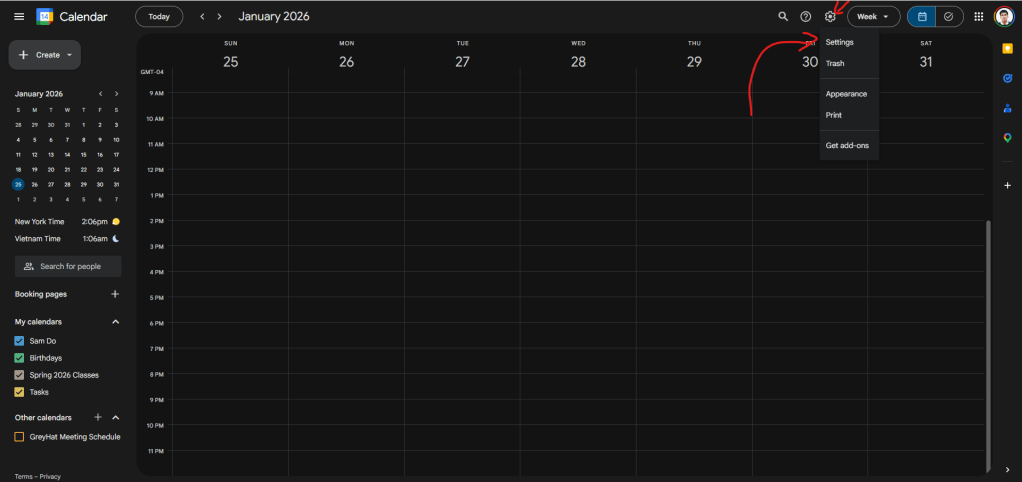Choose Settings from the gear menu
This screenshot has height=482, width=1022.
click(x=849, y=42)
